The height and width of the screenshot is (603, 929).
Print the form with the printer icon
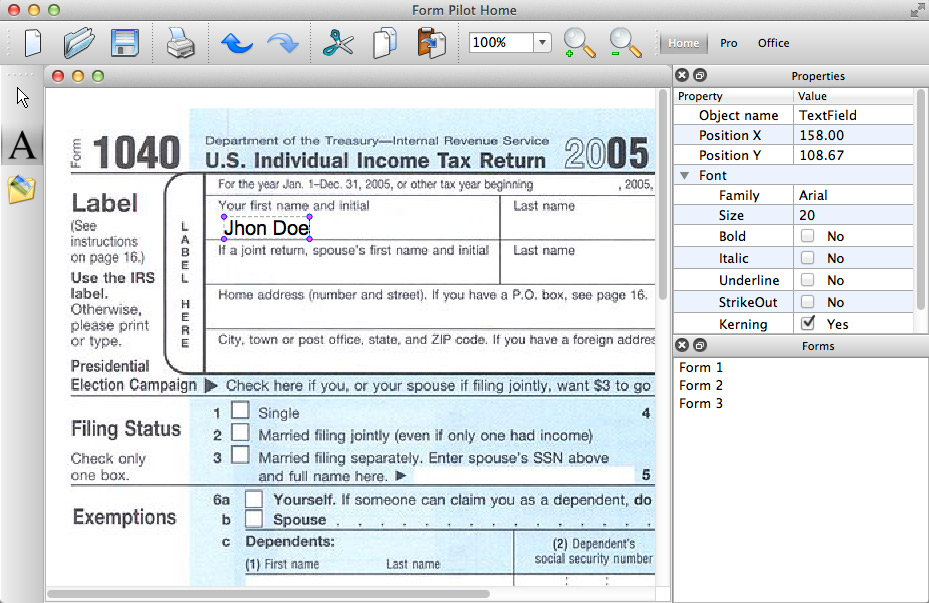(x=181, y=43)
